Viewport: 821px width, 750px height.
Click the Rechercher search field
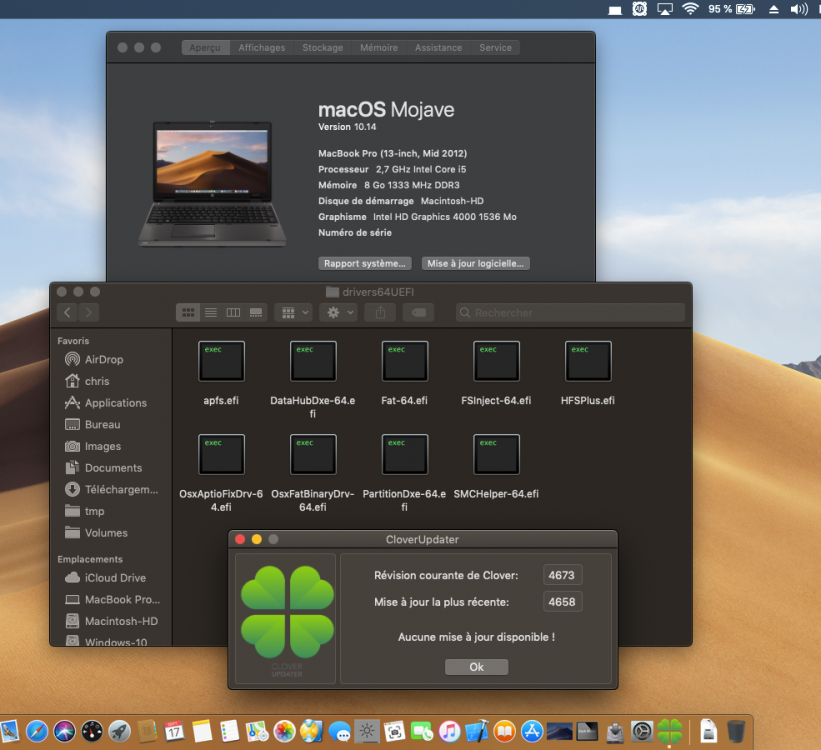[x=570, y=313]
